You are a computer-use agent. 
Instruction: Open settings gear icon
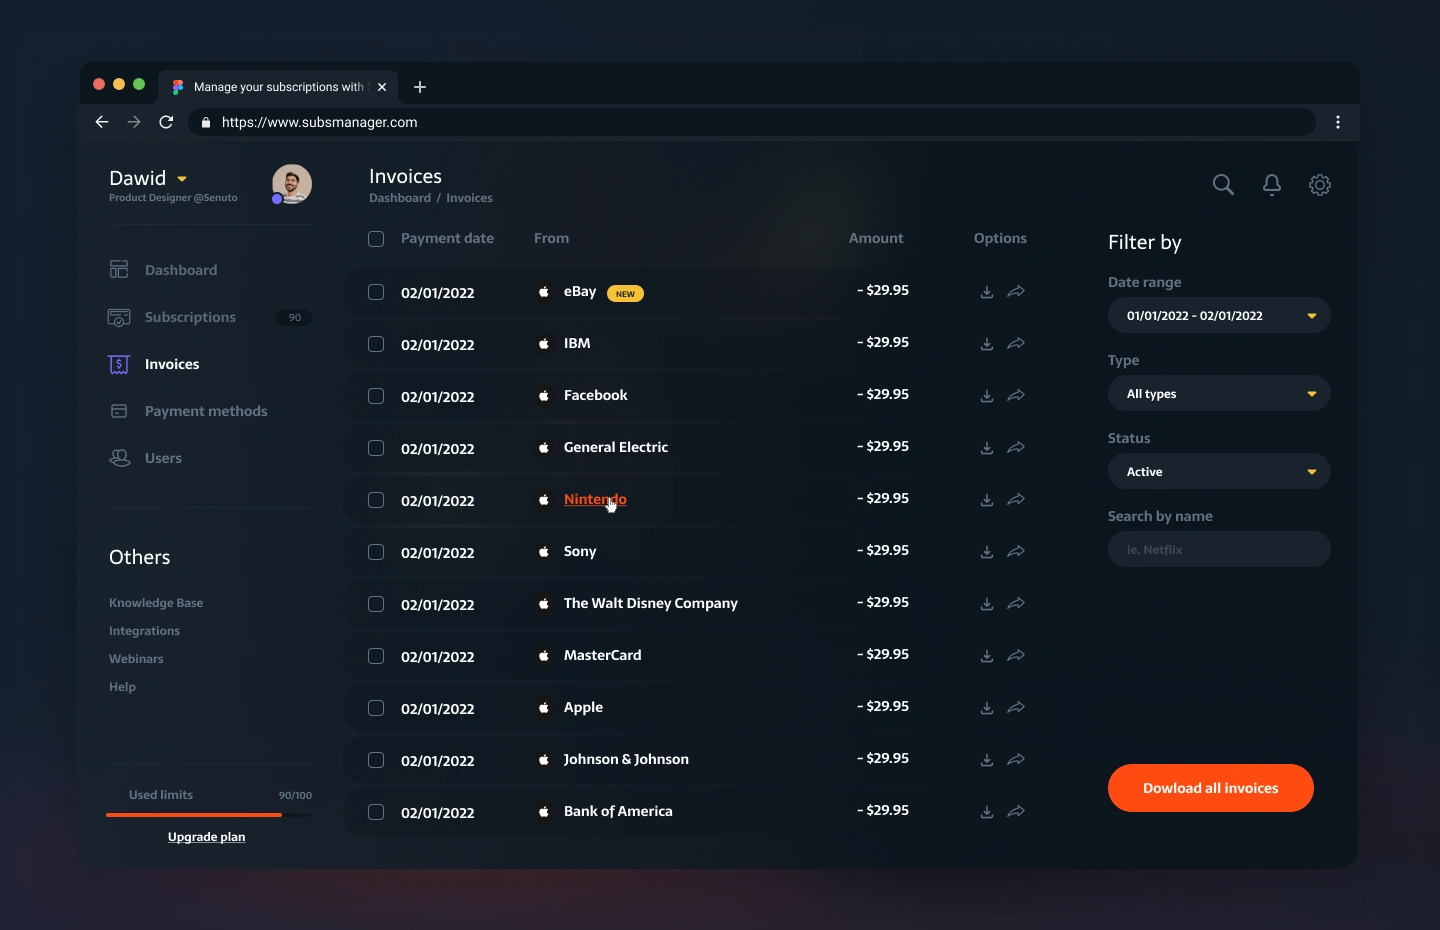tap(1320, 185)
